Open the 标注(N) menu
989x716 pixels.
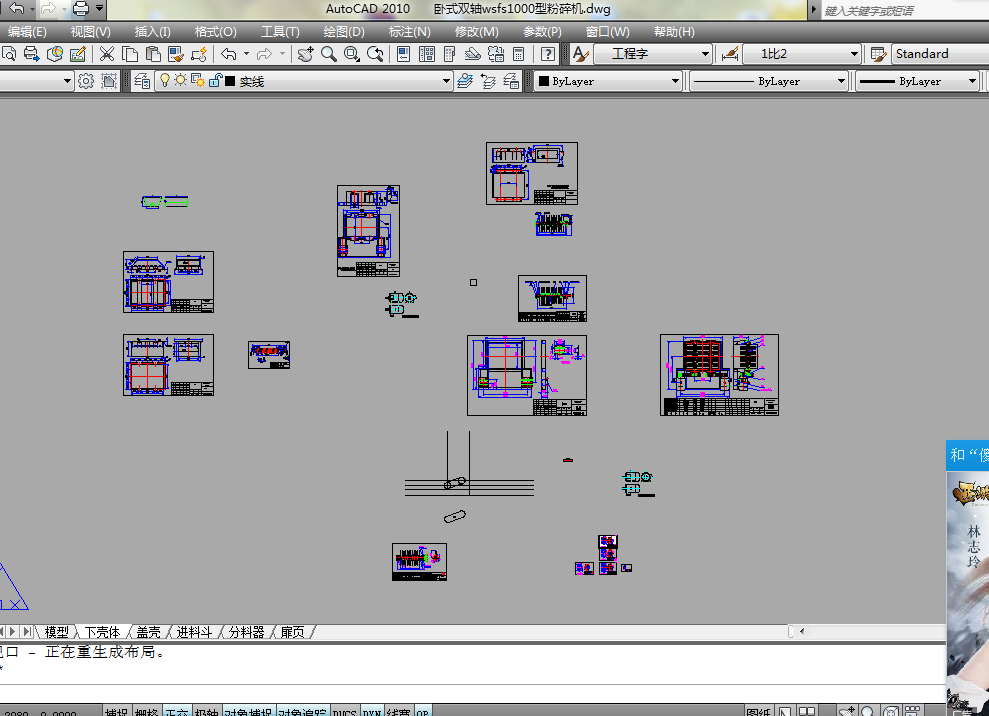(x=409, y=32)
